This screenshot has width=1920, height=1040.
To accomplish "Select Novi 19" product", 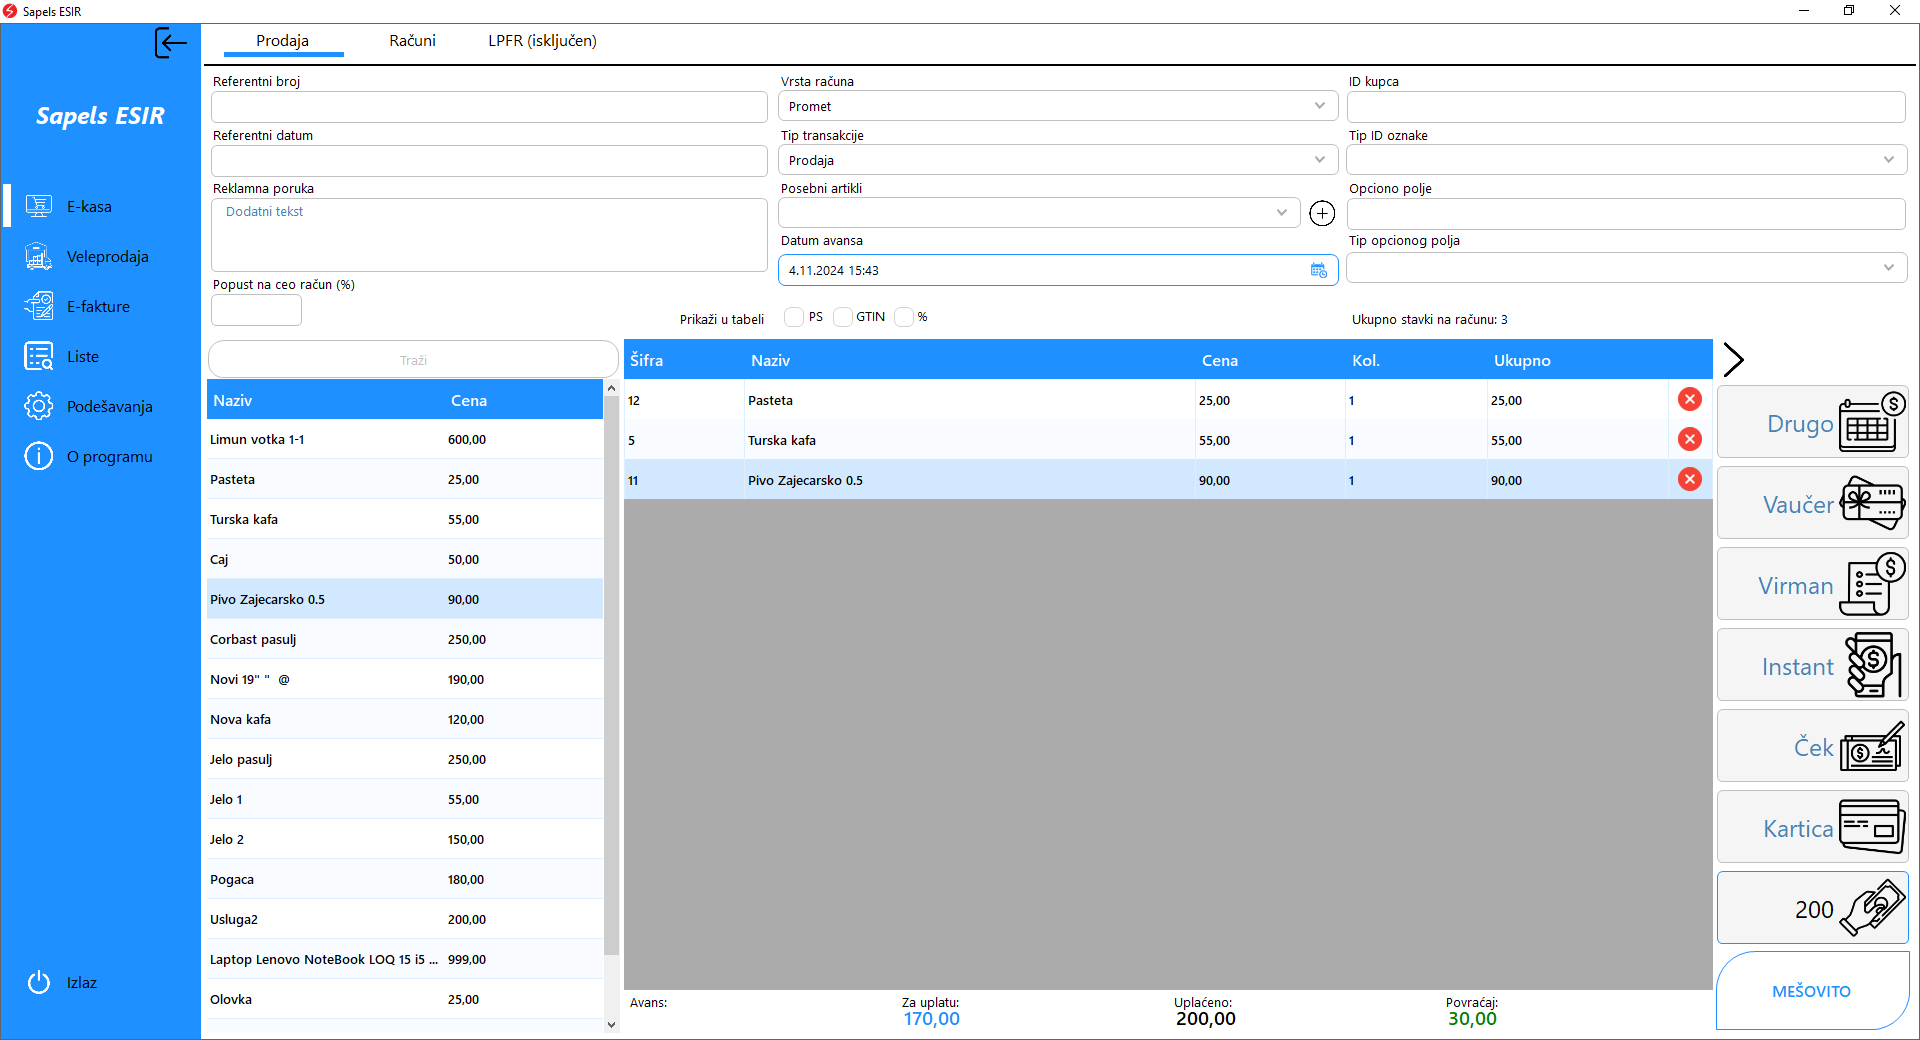I will click(x=405, y=679).
